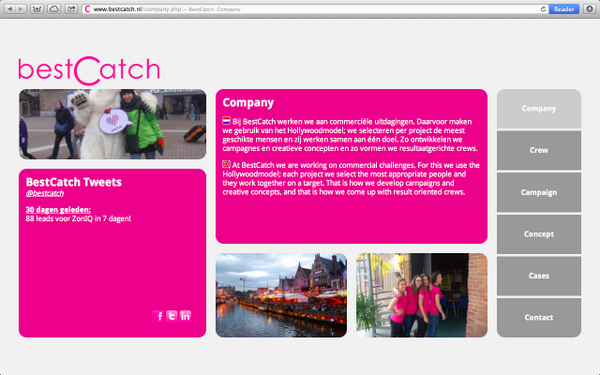The image size is (600, 375).
Task: Open the Twitter icon in the Tweets panel
Action: (x=172, y=316)
